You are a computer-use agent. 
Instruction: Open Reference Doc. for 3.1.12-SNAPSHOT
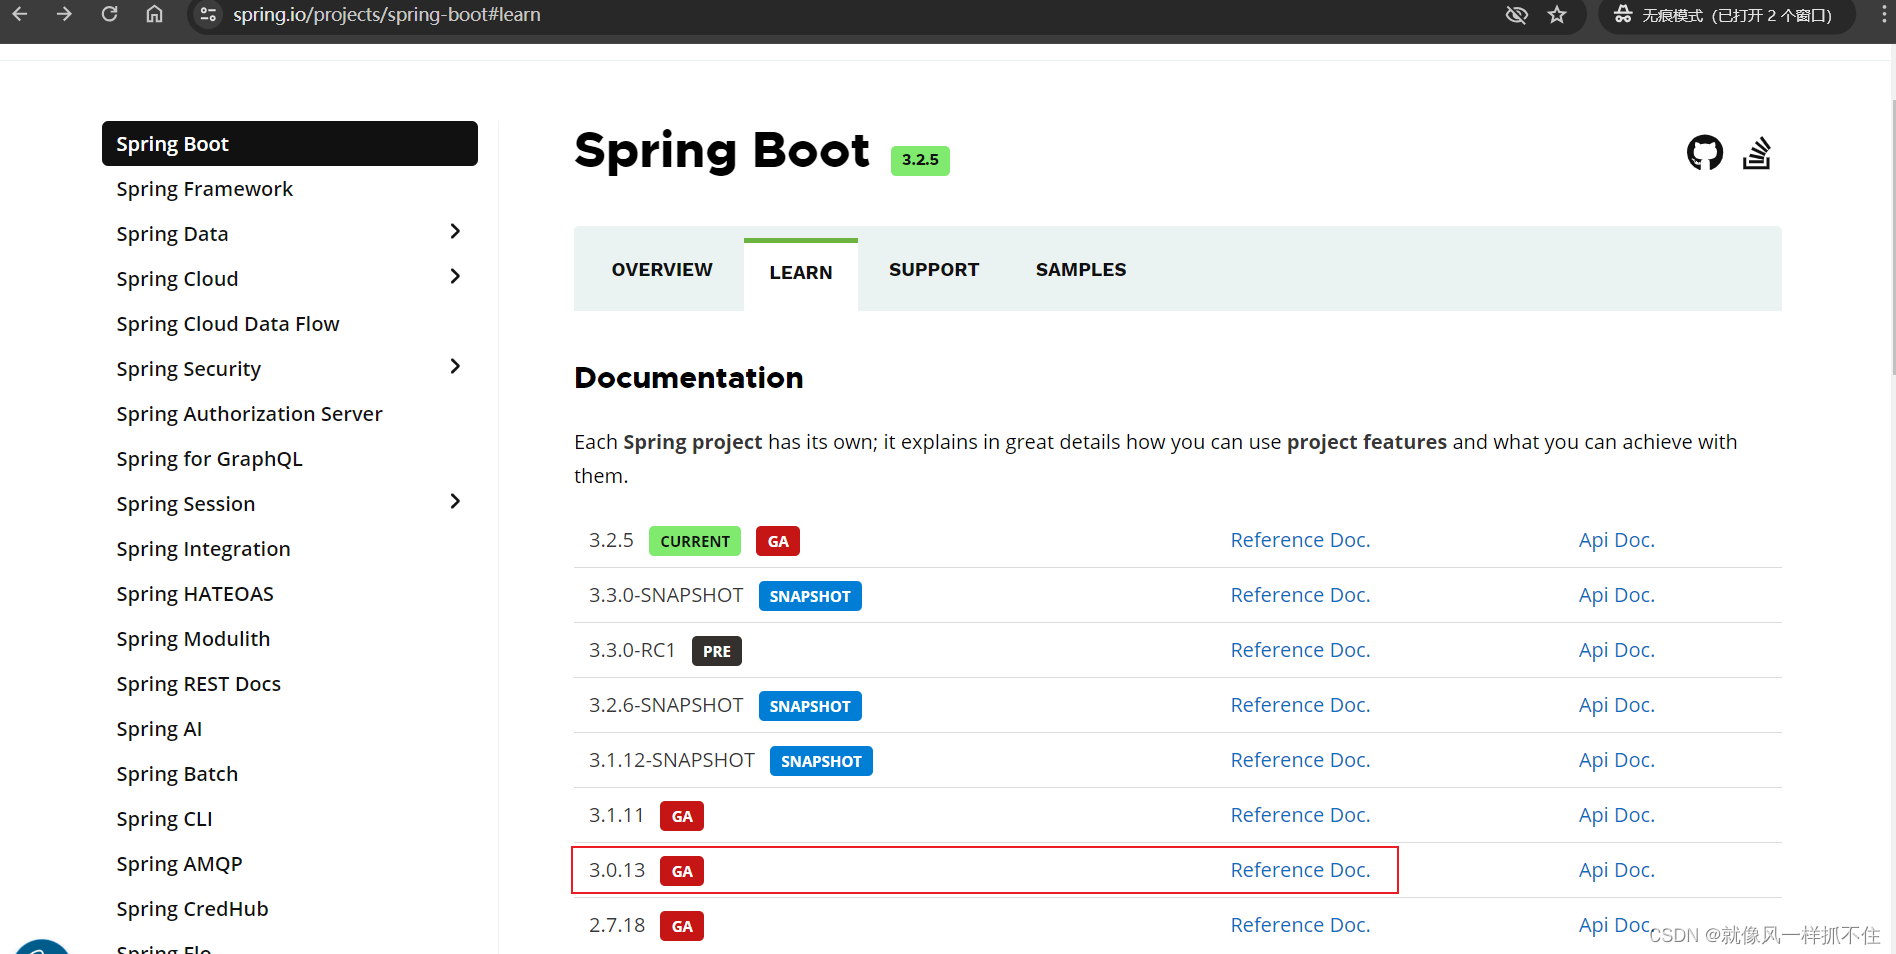pos(1300,760)
